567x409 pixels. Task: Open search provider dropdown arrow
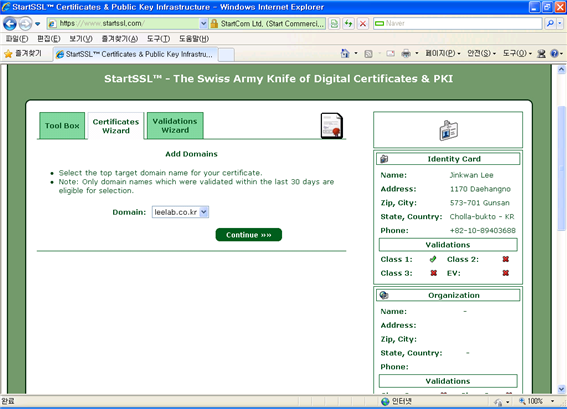coord(560,24)
